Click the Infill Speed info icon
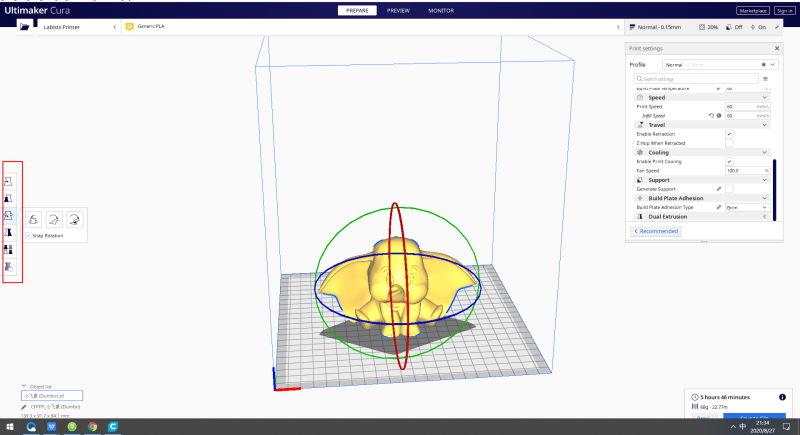The height and width of the screenshot is (435, 800). 719,116
